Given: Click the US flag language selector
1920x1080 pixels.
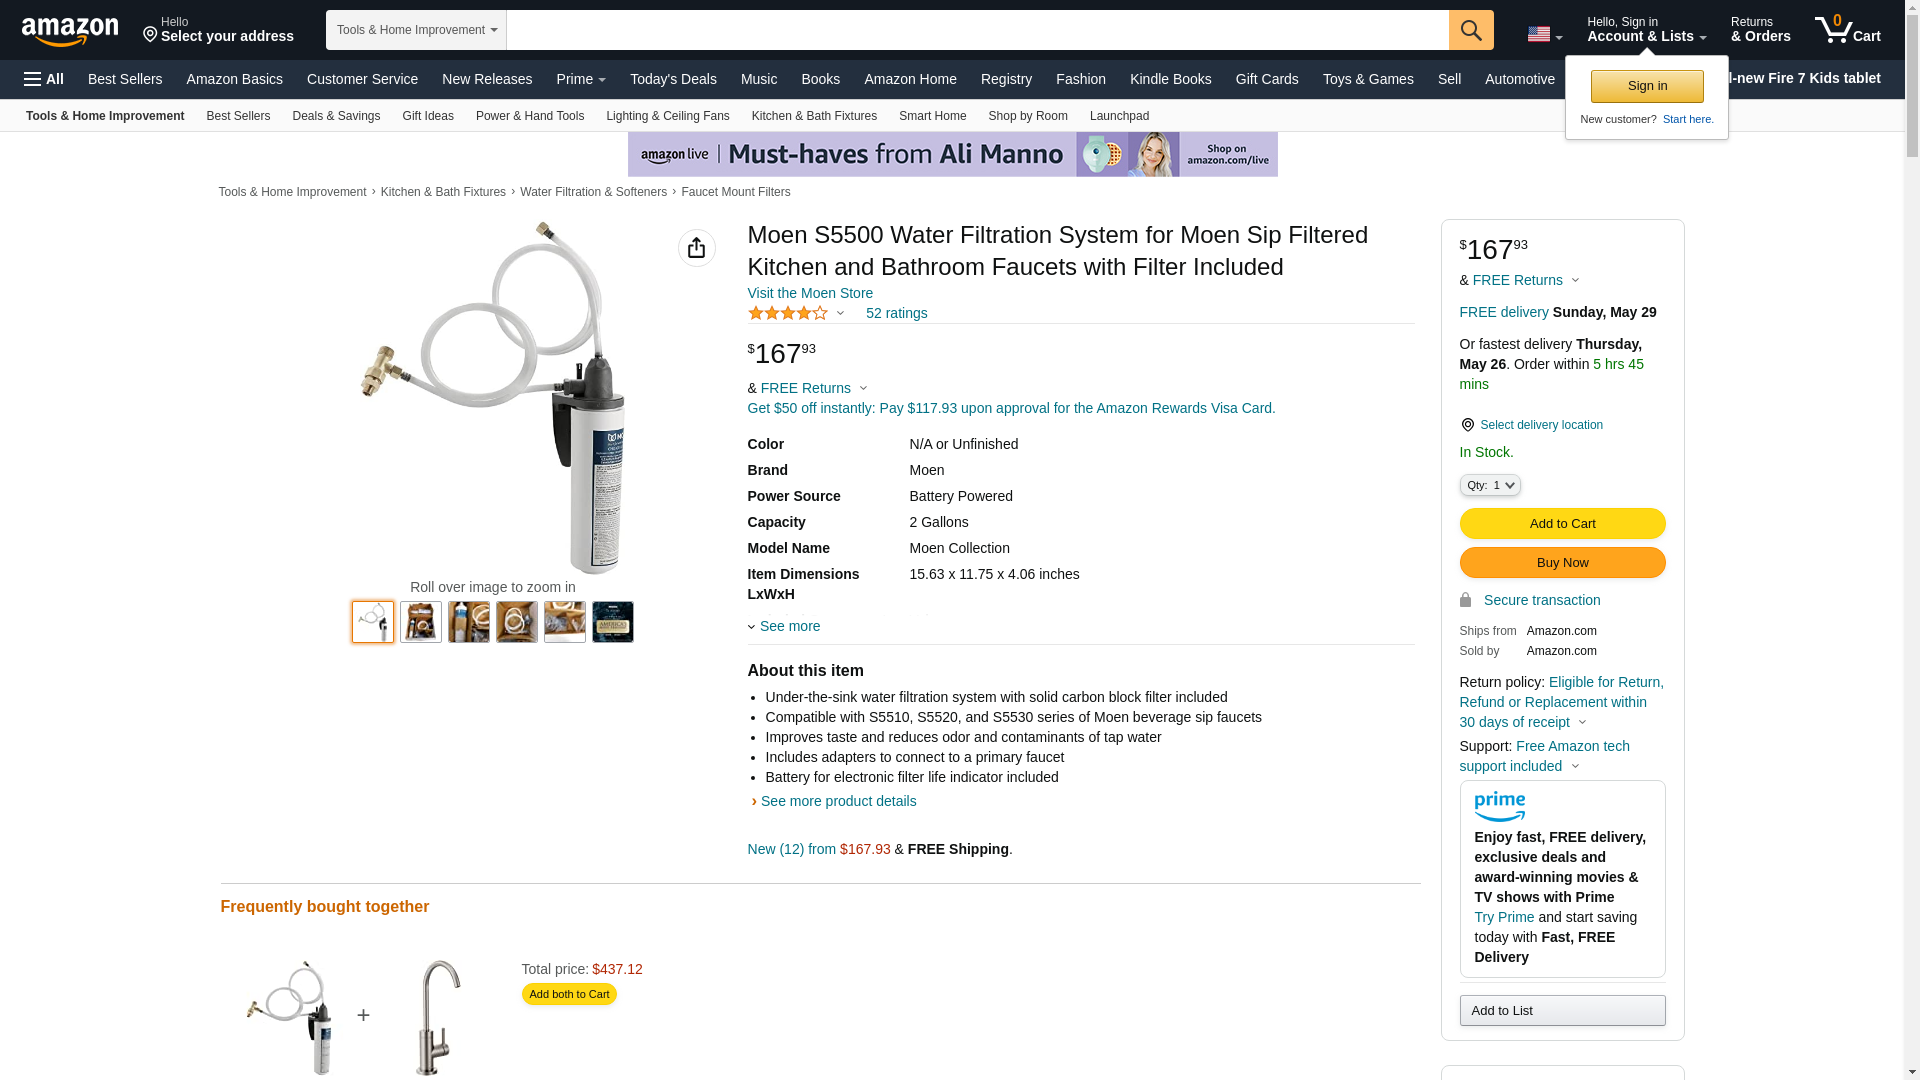Looking at the screenshot, I should 1543,34.
